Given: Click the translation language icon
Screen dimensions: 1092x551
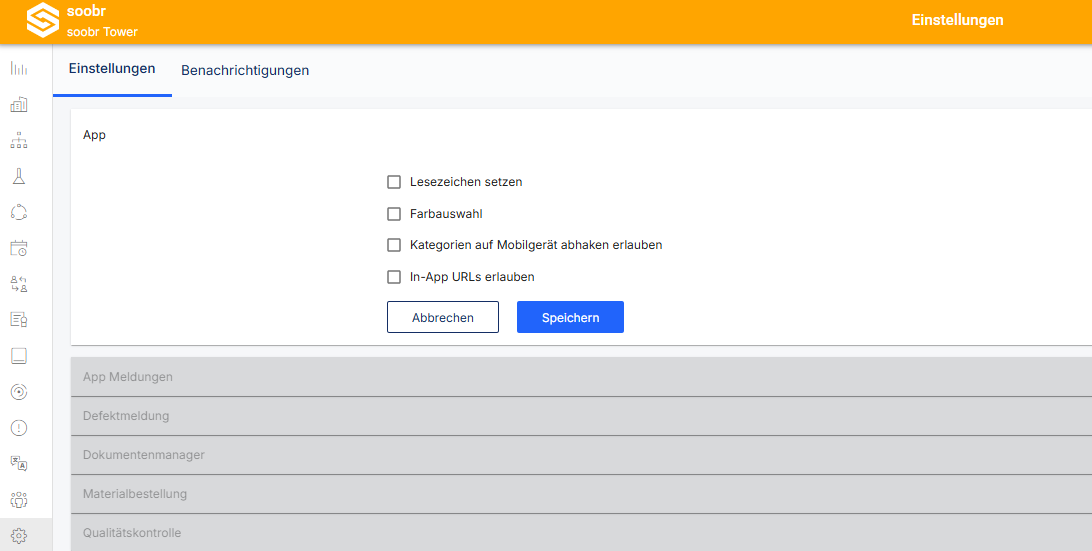Looking at the screenshot, I should pyautogui.click(x=19, y=464).
